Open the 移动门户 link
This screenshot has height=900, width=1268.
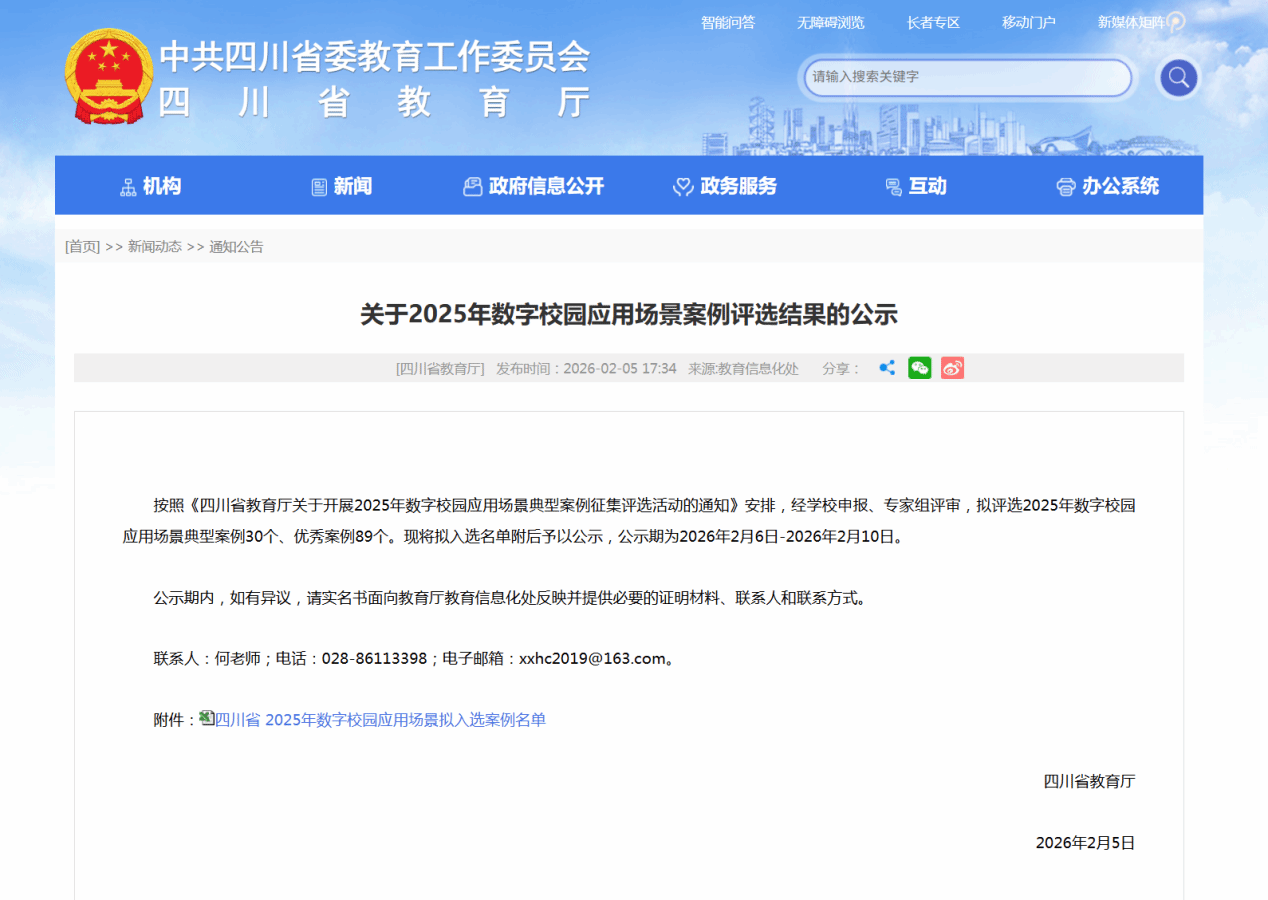point(1028,22)
